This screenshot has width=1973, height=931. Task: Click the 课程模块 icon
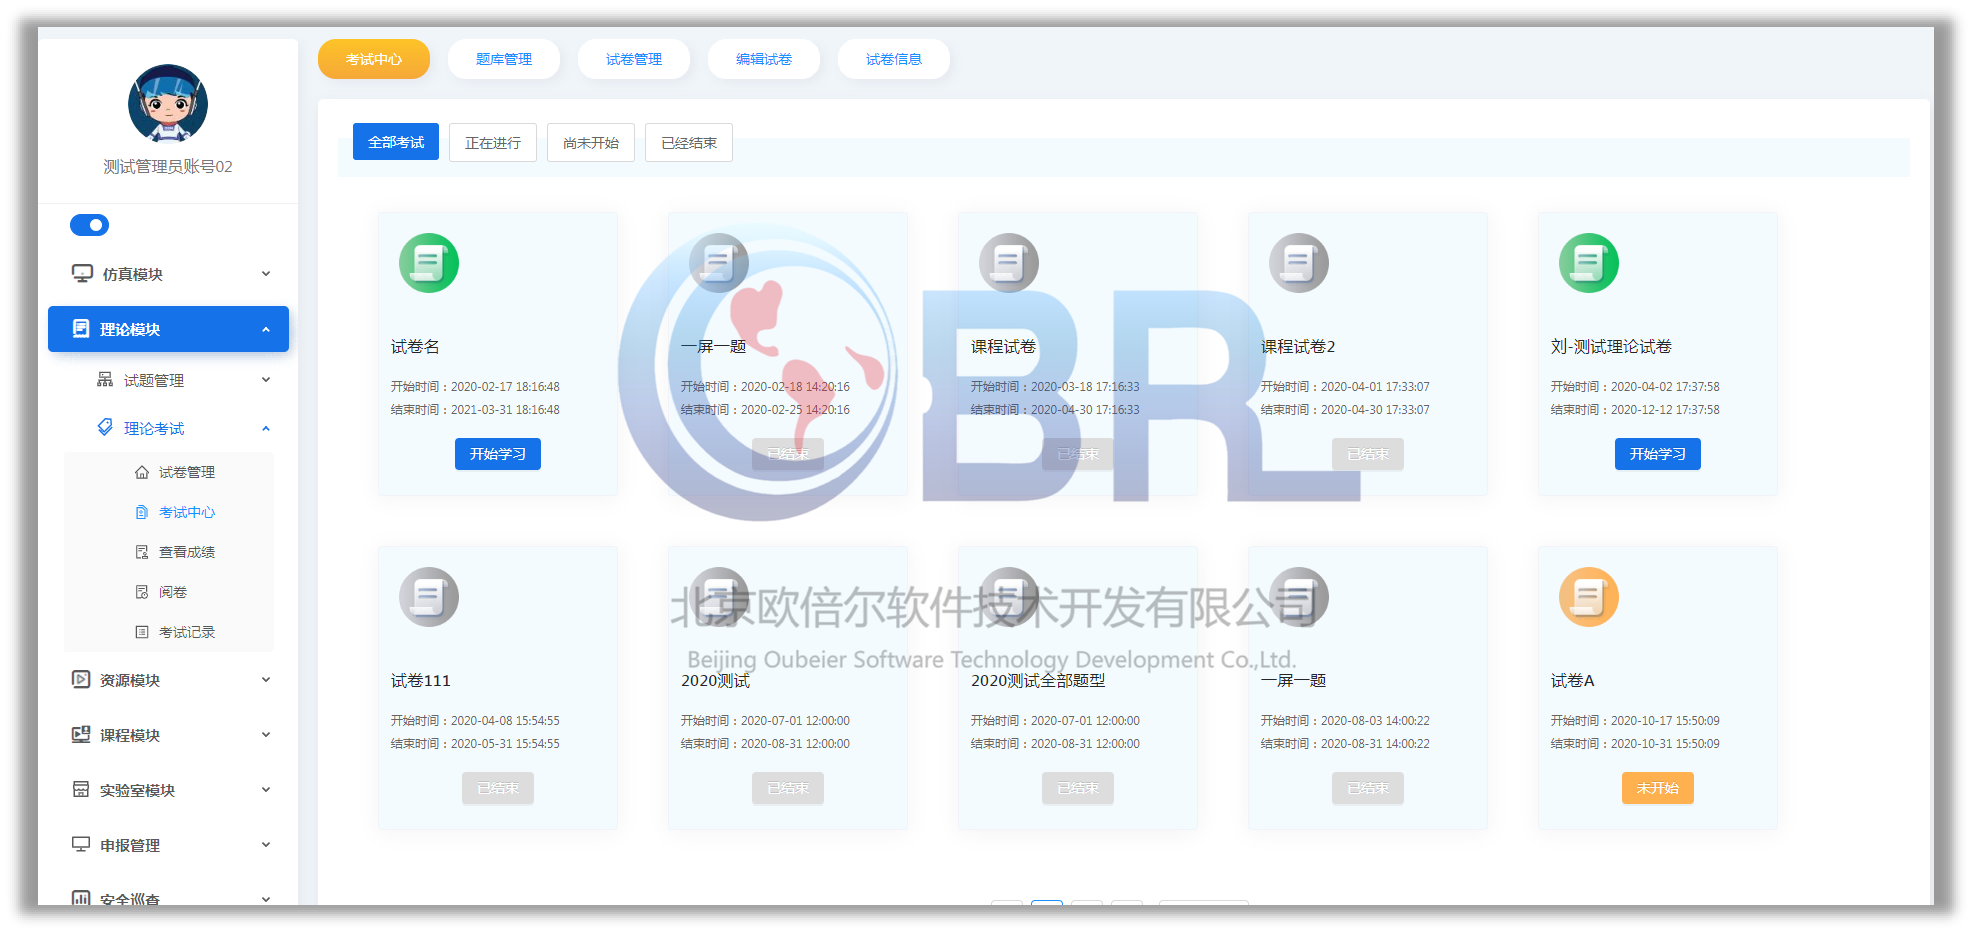(81, 734)
